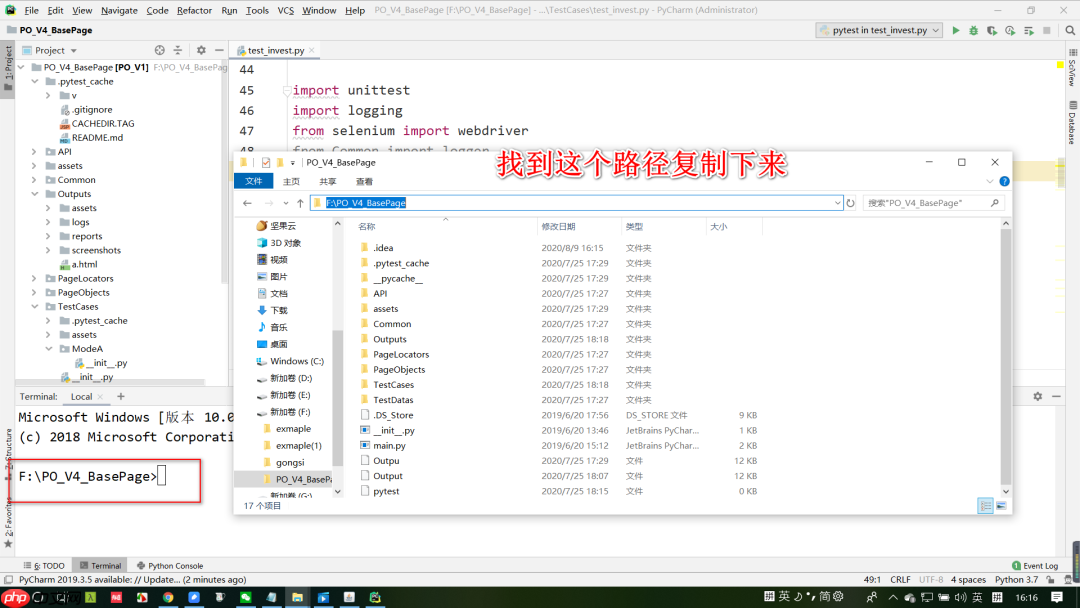Viewport: 1080px width, 608px height.
Task: Toggle the SciView side panel
Action: point(1073,73)
